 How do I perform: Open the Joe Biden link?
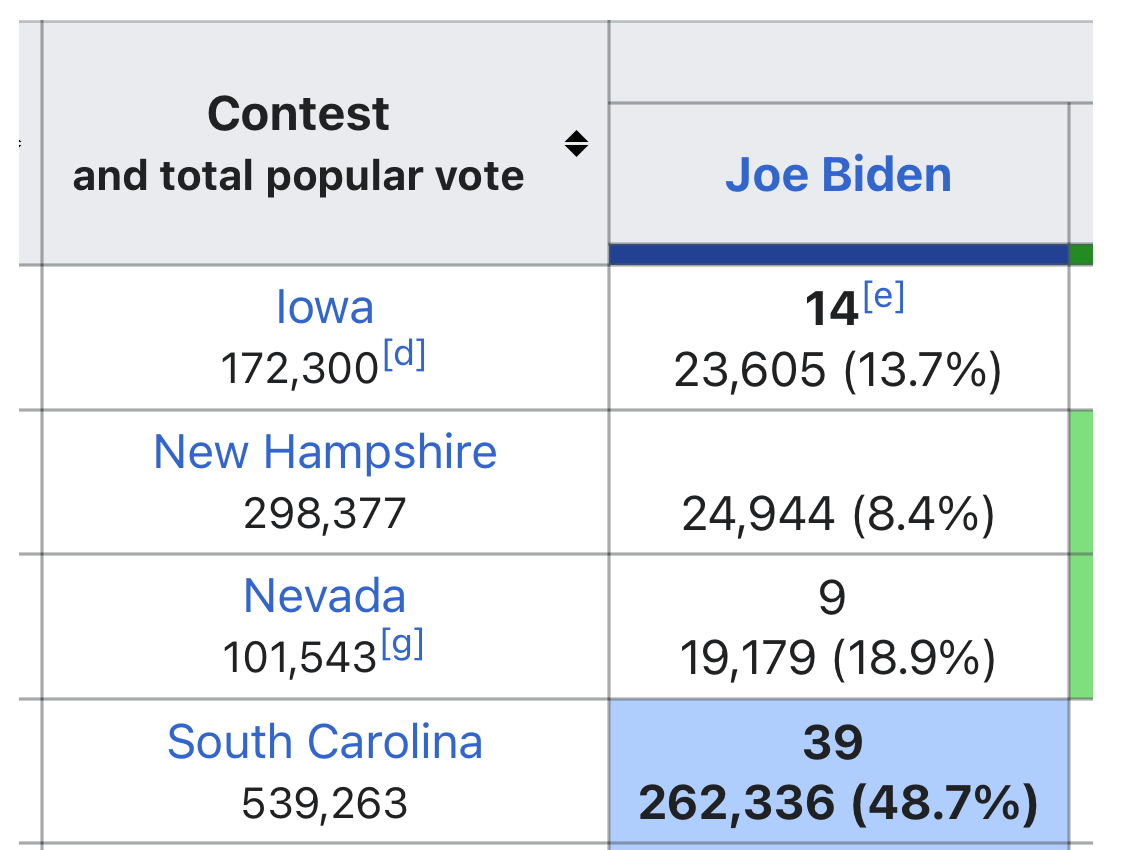coord(838,175)
